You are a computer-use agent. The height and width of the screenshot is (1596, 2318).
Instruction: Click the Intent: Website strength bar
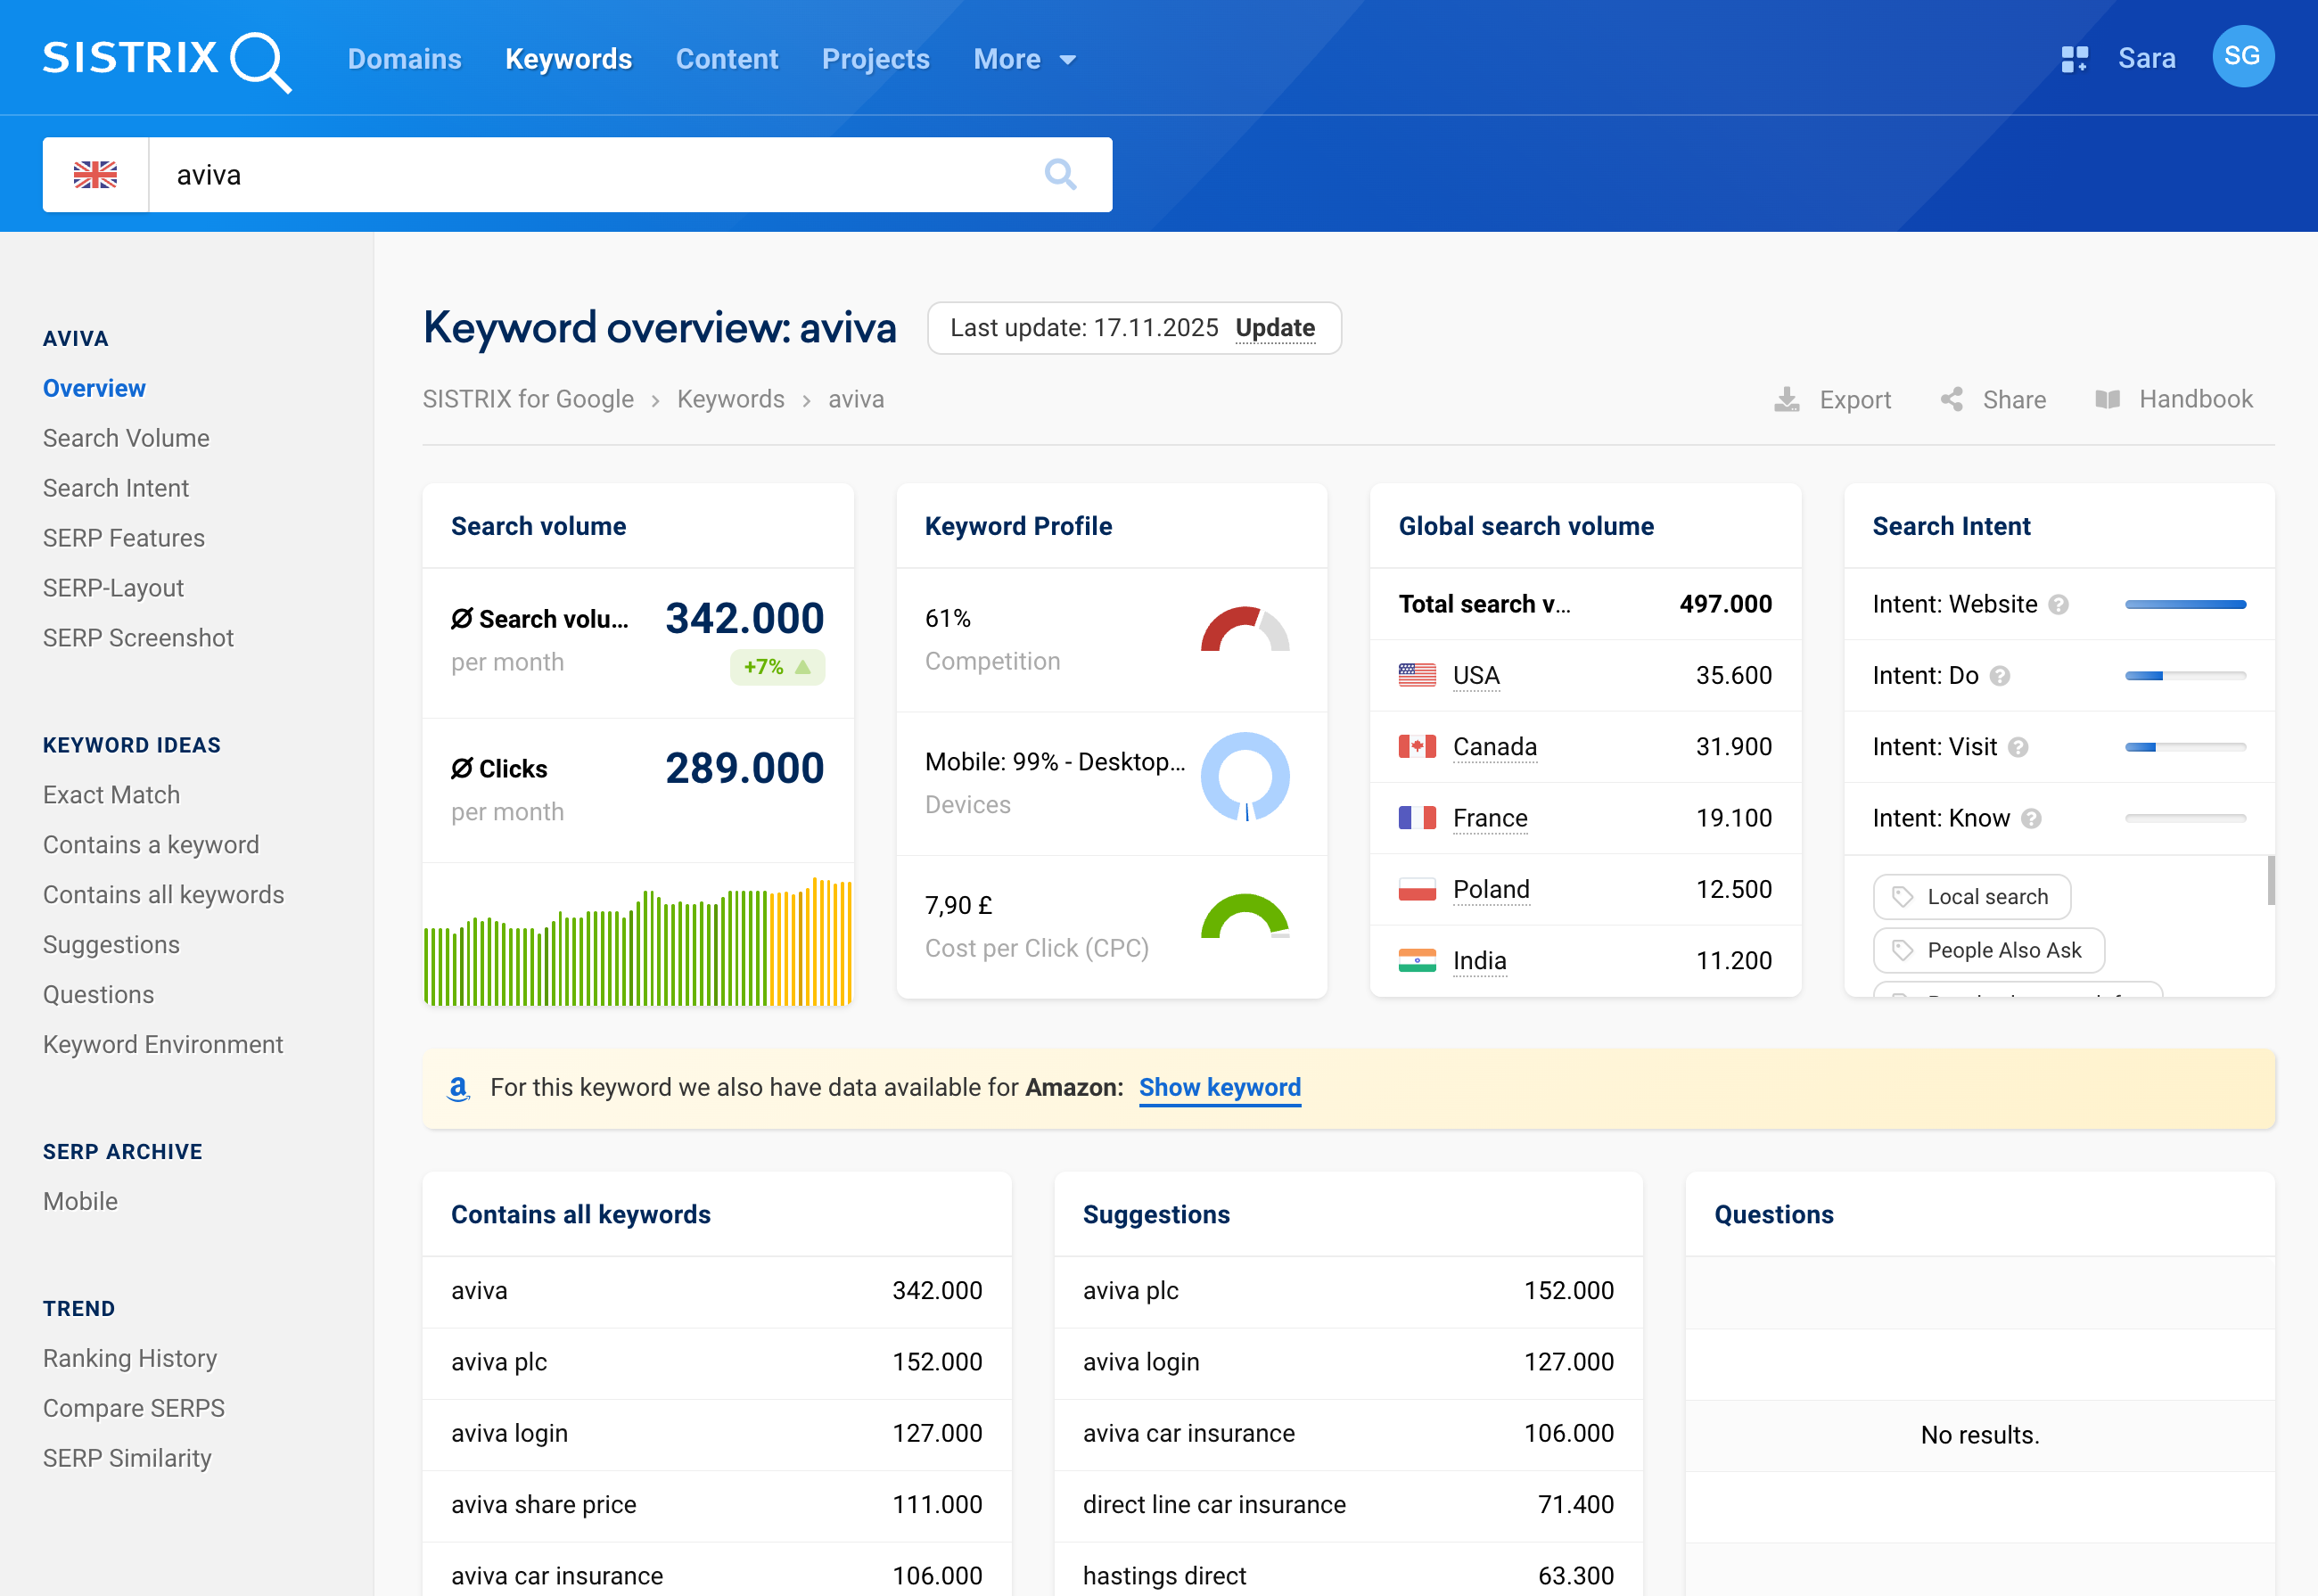pos(2186,604)
